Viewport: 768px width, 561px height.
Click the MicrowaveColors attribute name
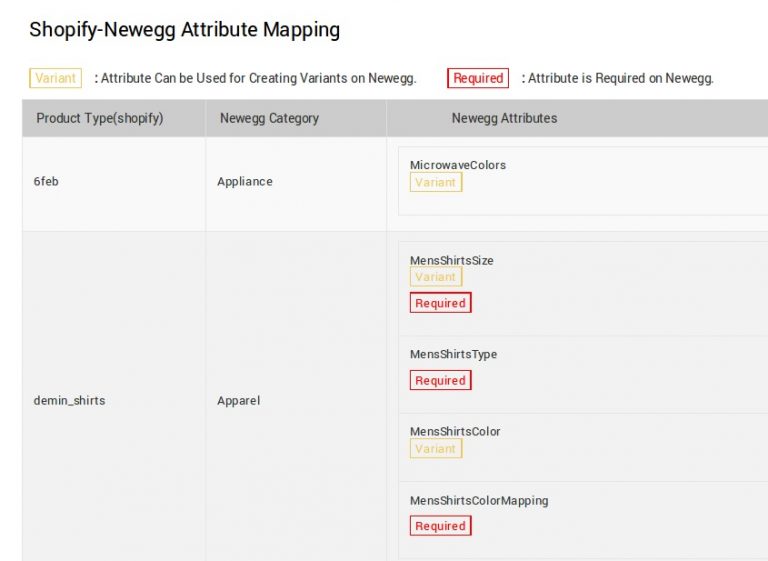click(458, 165)
